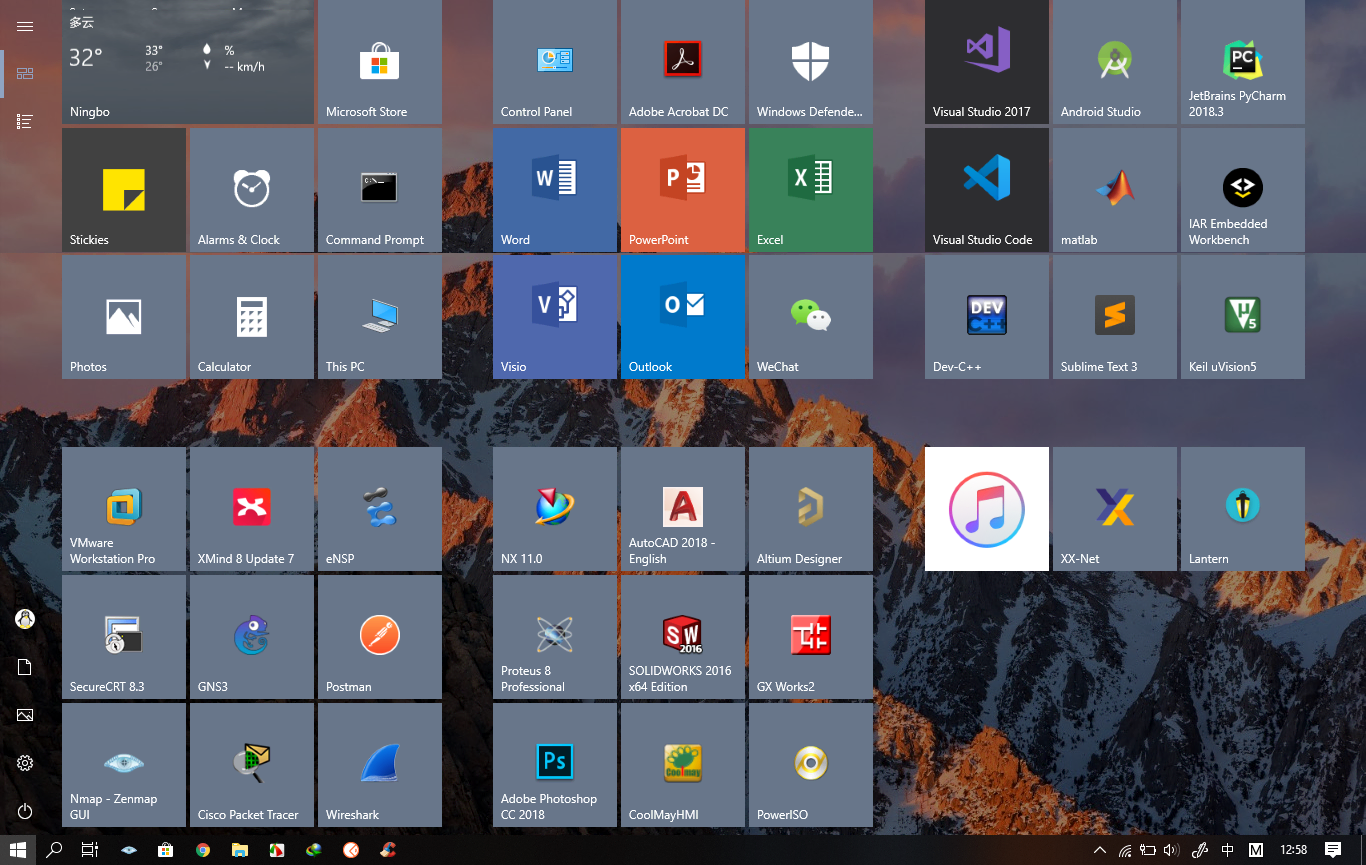Open the Pictures shortcut in Start sidebar
Viewport: 1366px width, 865px height.
tap(25, 715)
